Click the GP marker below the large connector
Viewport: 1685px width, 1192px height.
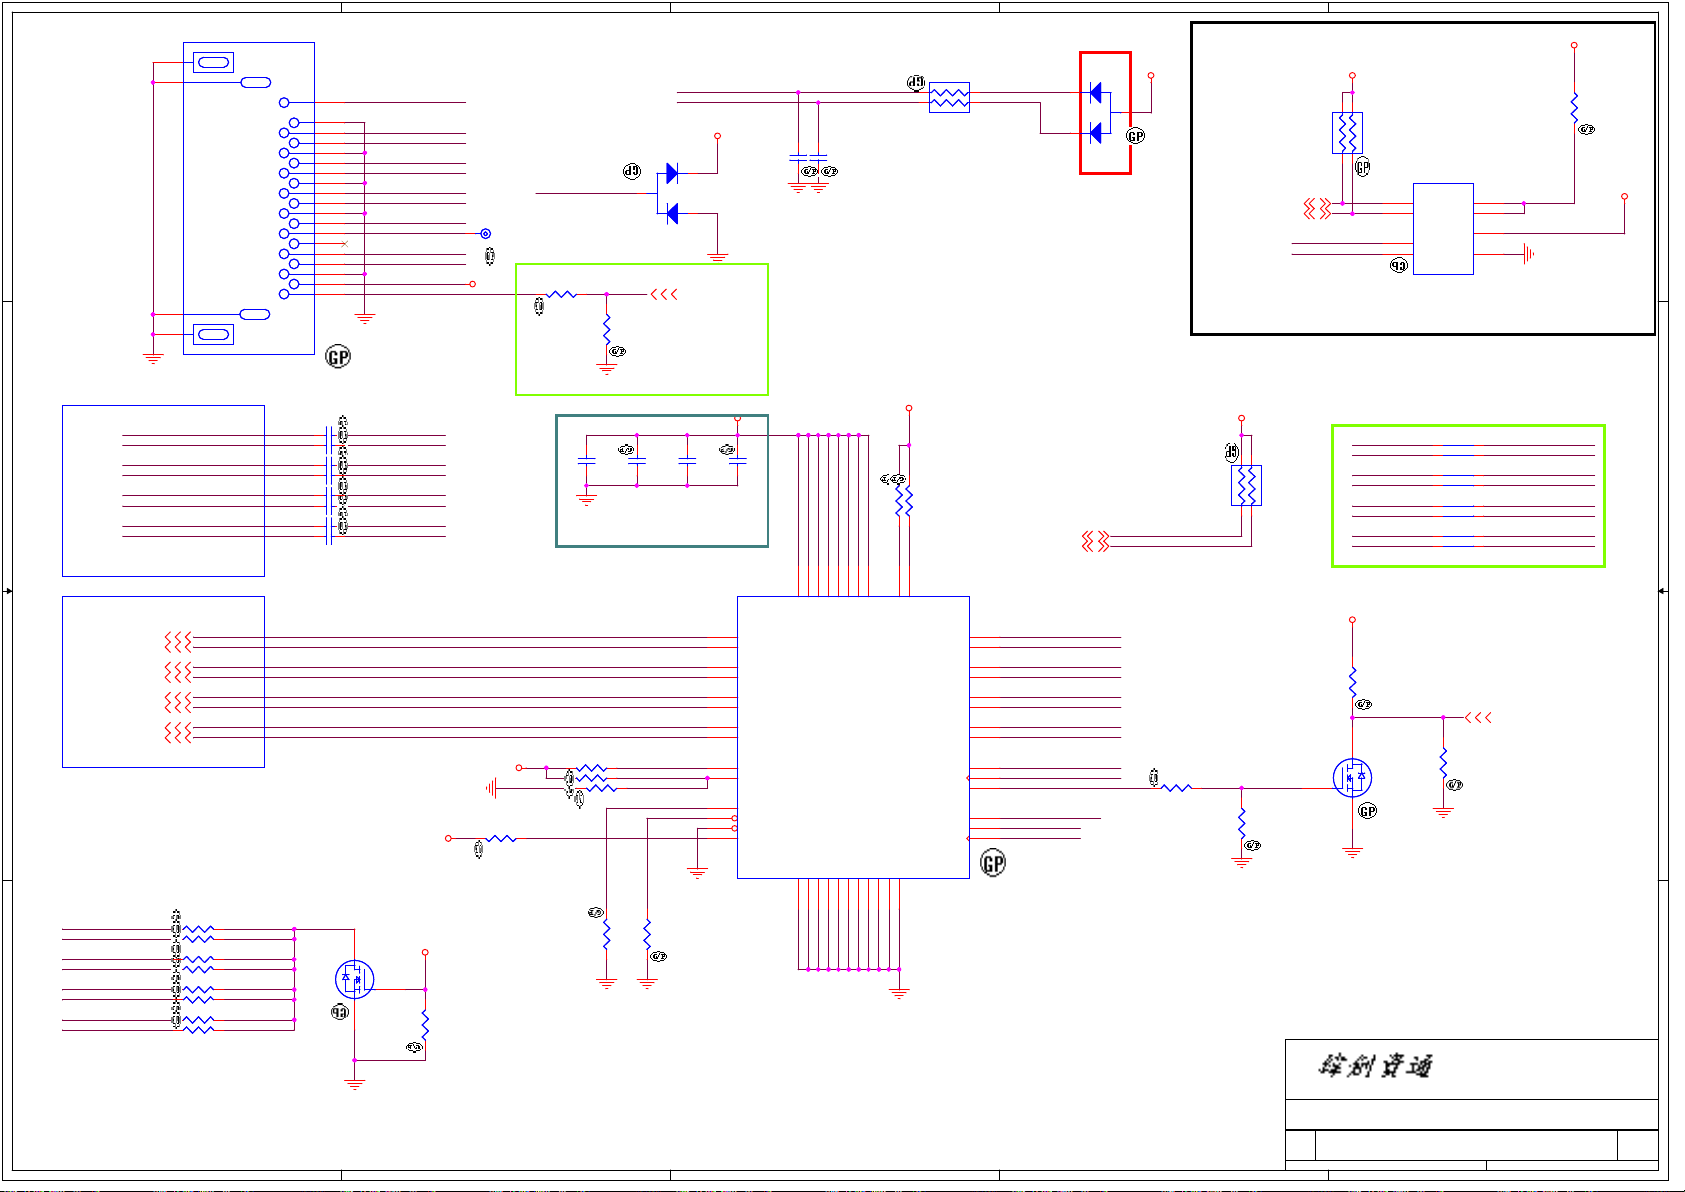[338, 357]
